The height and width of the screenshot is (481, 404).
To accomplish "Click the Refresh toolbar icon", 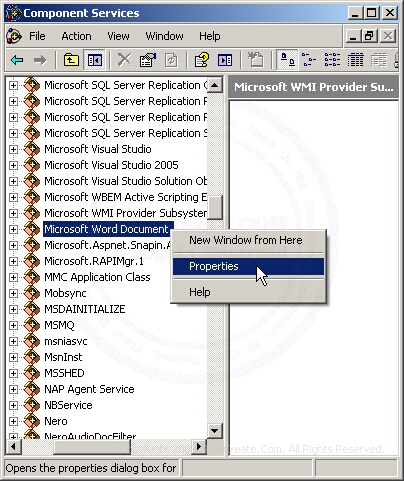I will (x=171, y=60).
